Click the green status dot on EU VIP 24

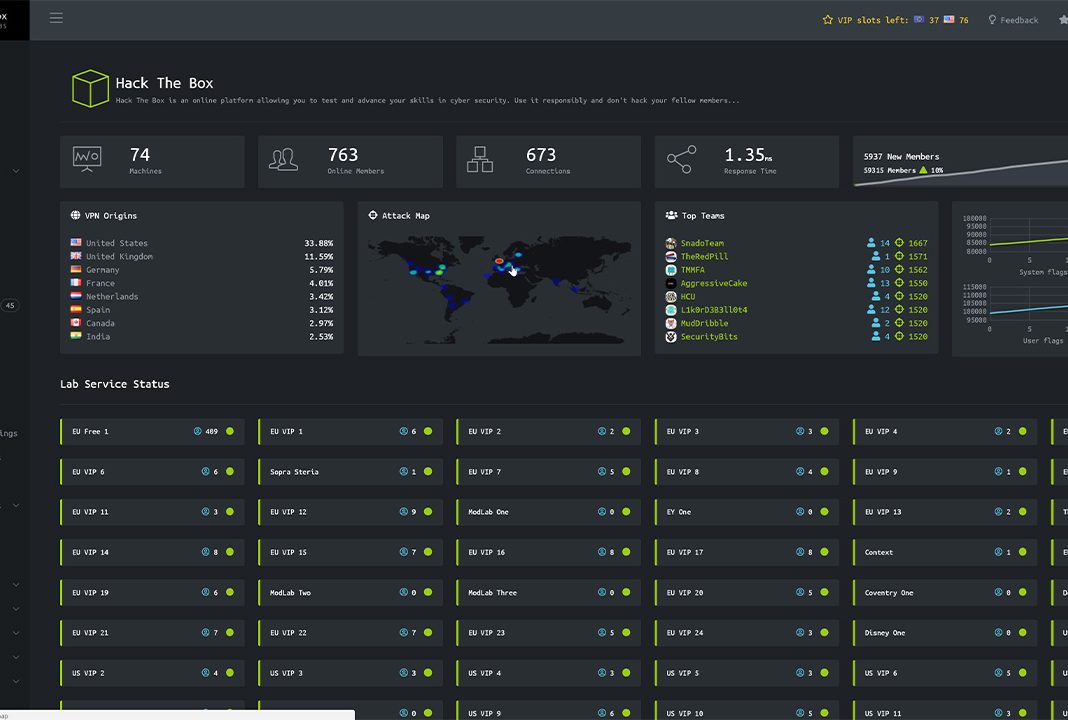(824, 633)
